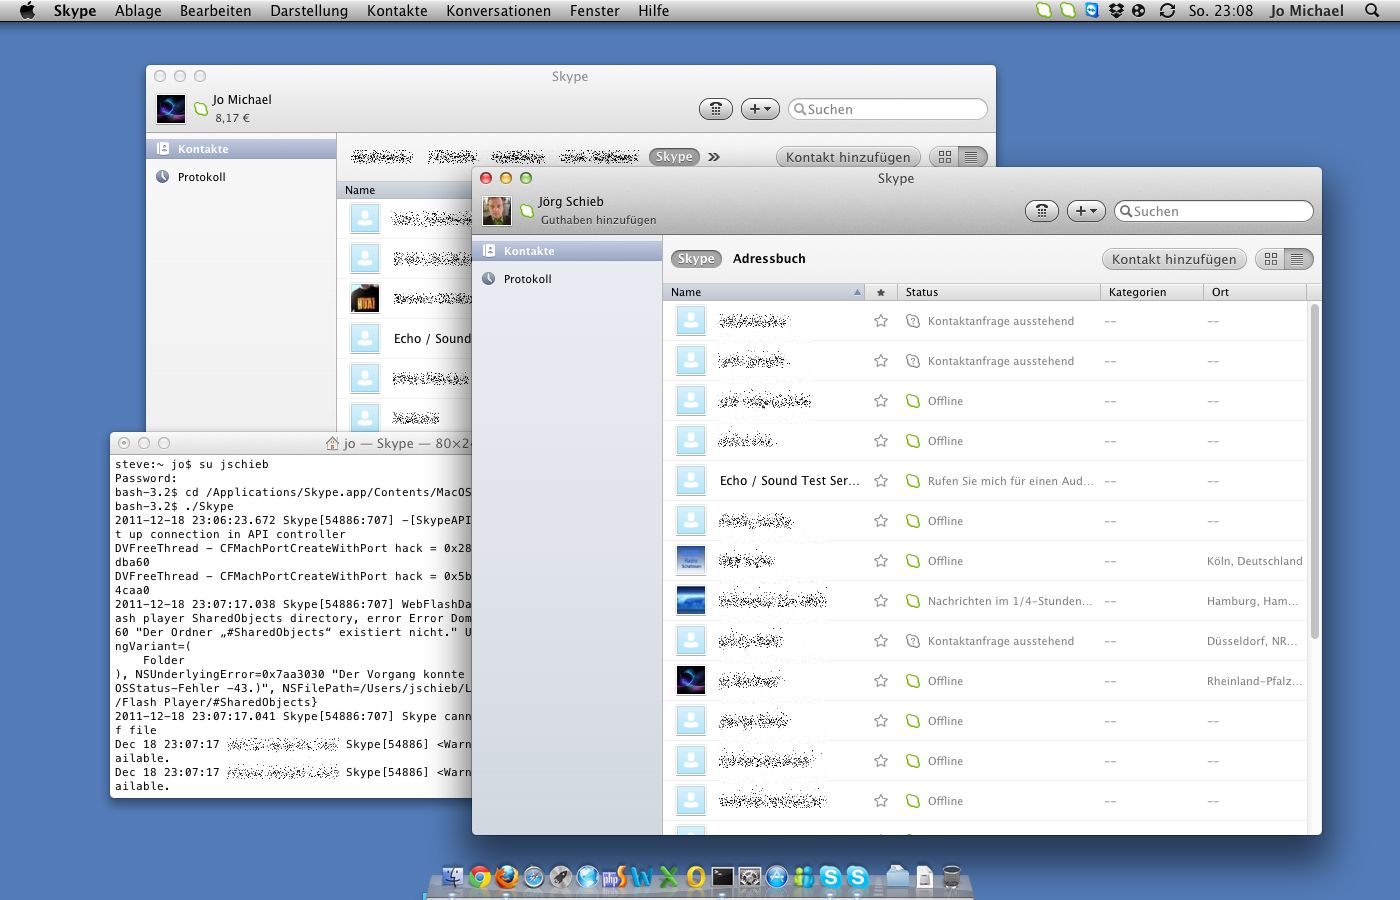Viewport: 1400px width, 900px height.
Task: Open Terminal from the Dock
Action: click(x=722, y=877)
